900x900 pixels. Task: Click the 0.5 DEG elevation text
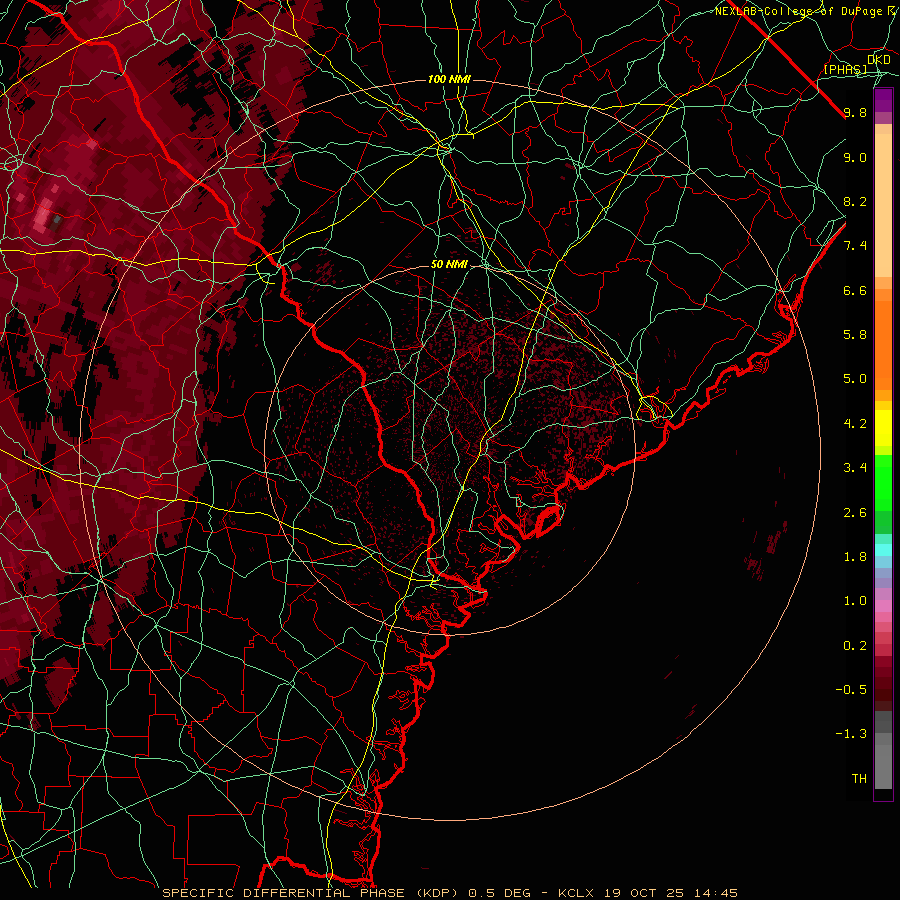tap(501, 893)
